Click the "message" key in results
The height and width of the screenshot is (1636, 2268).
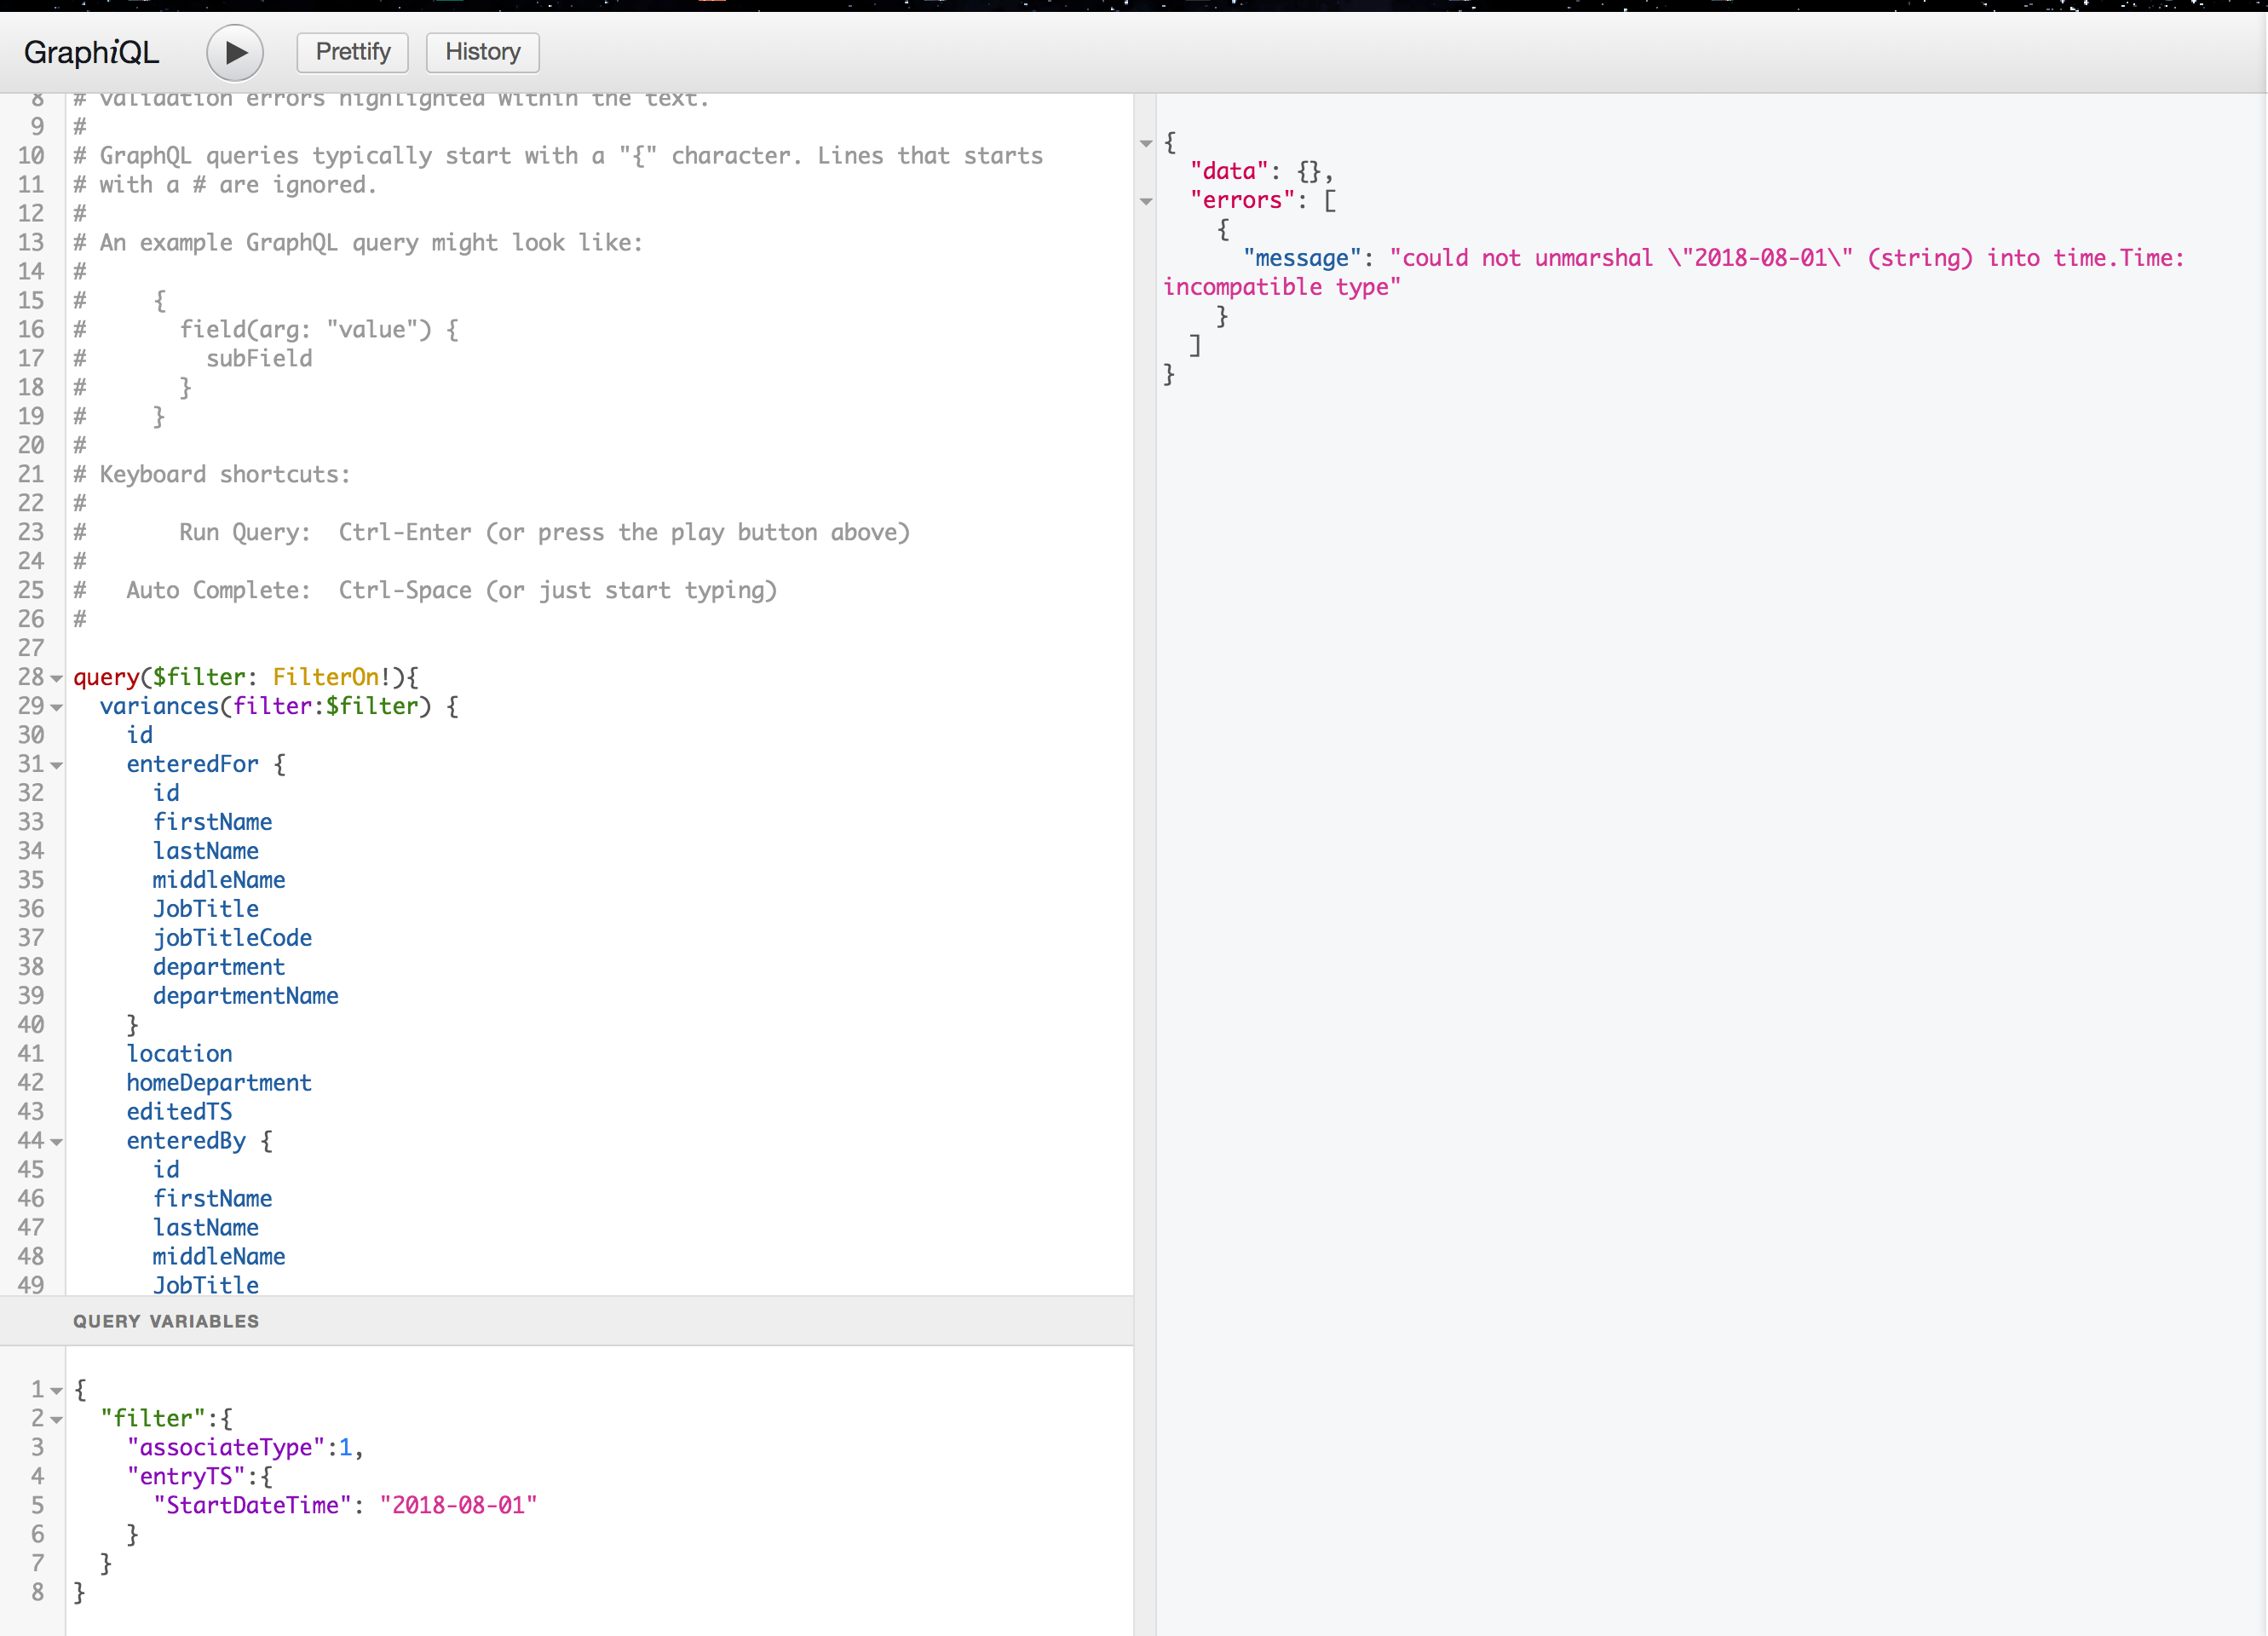[1302, 258]
